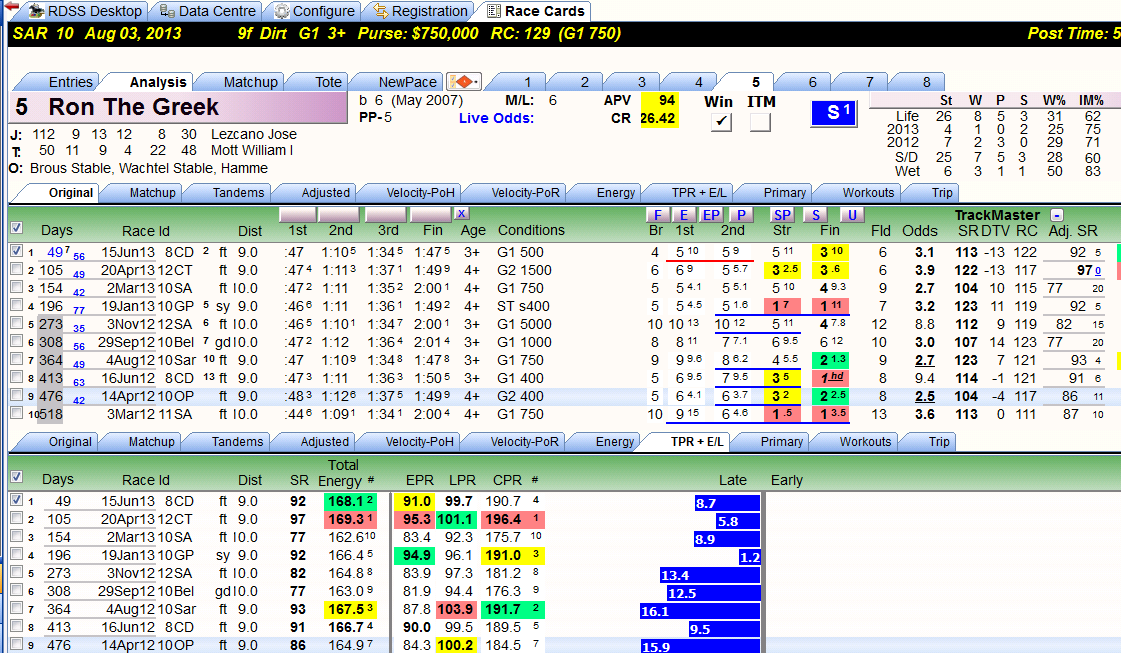Select the Race Cards tab
Image resolution: width=1121 pixels, height=653 pixels.
point(535,11)
